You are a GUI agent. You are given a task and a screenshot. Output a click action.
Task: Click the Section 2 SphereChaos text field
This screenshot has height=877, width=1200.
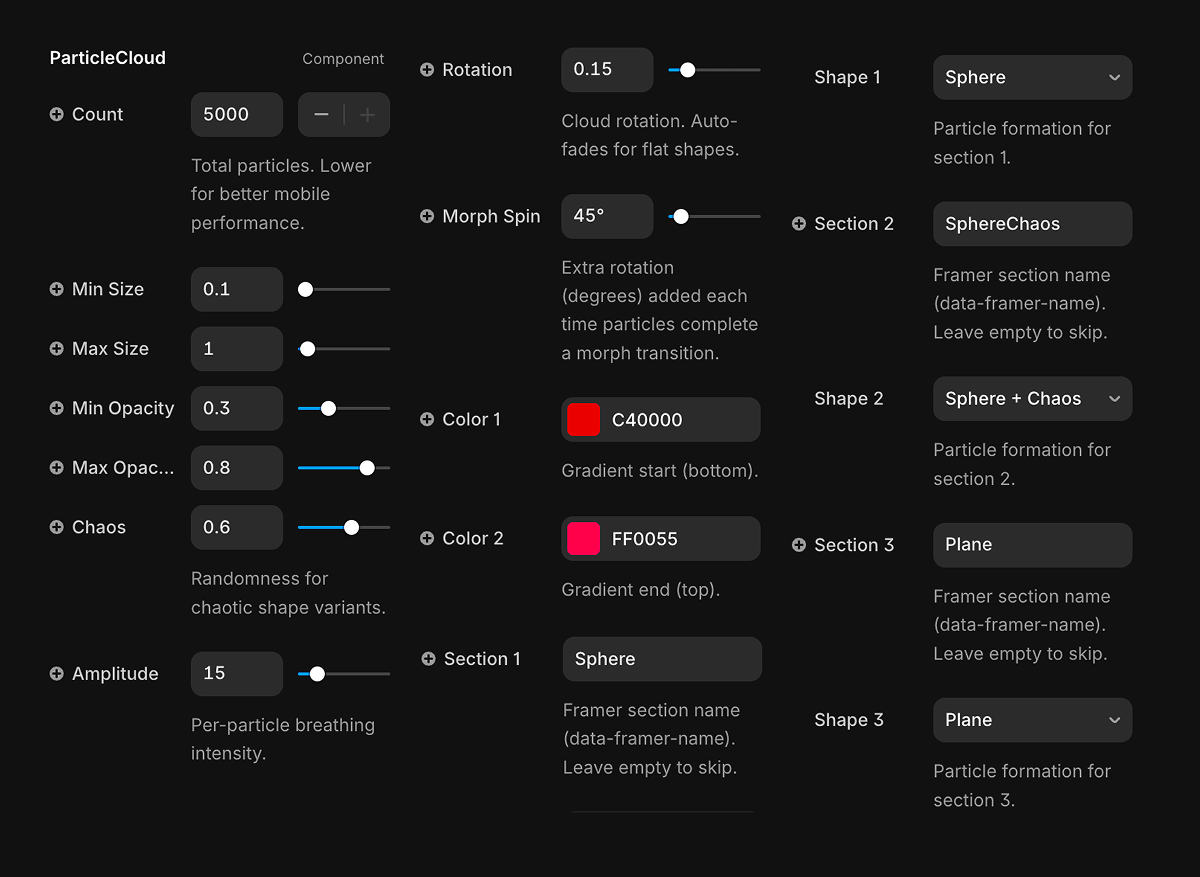[1032, 224]
